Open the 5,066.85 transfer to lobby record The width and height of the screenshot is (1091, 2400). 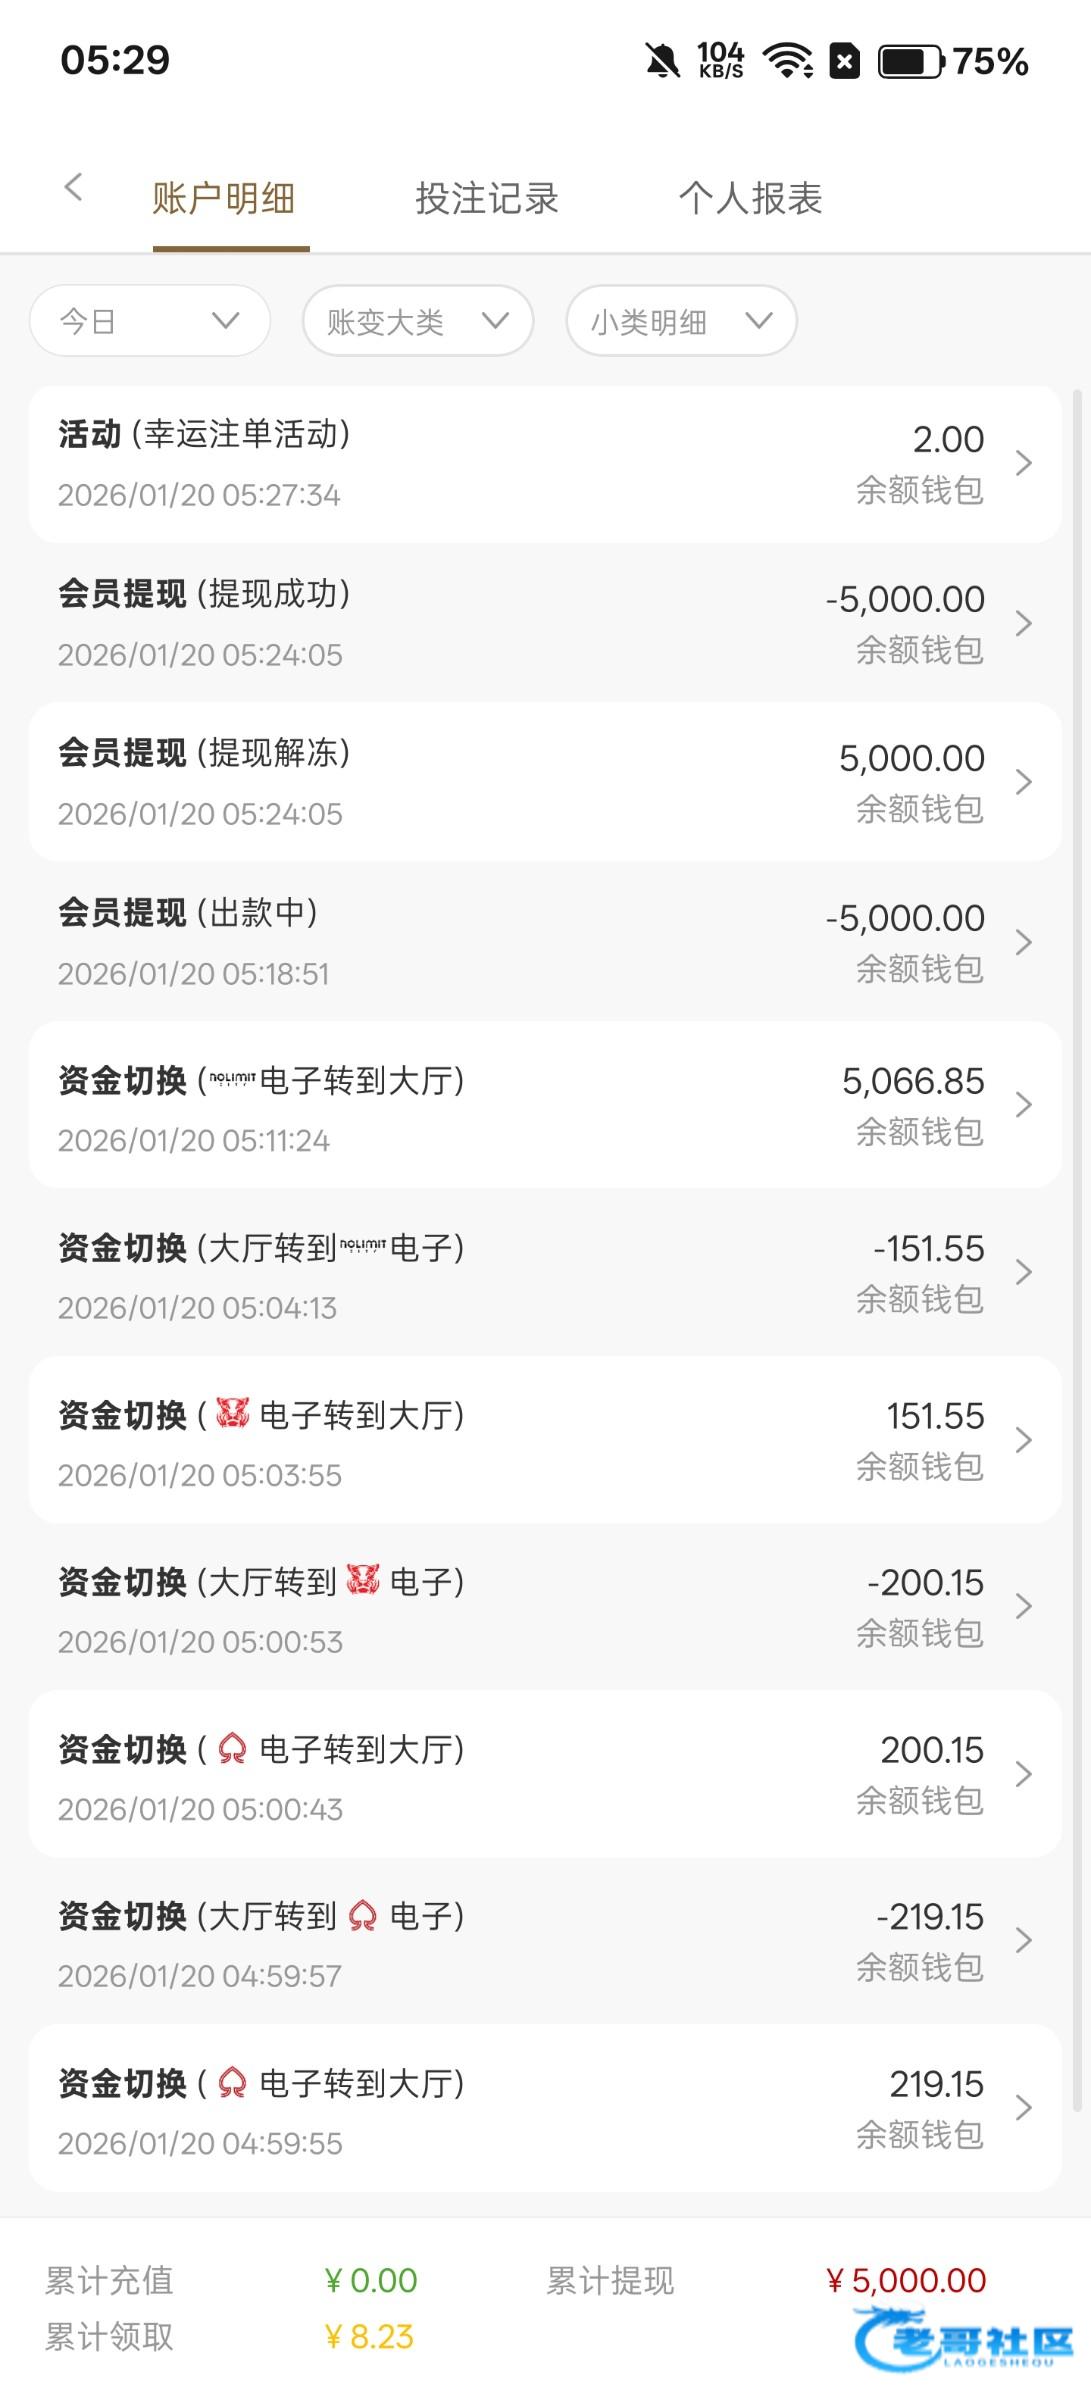pos(545,1105)
